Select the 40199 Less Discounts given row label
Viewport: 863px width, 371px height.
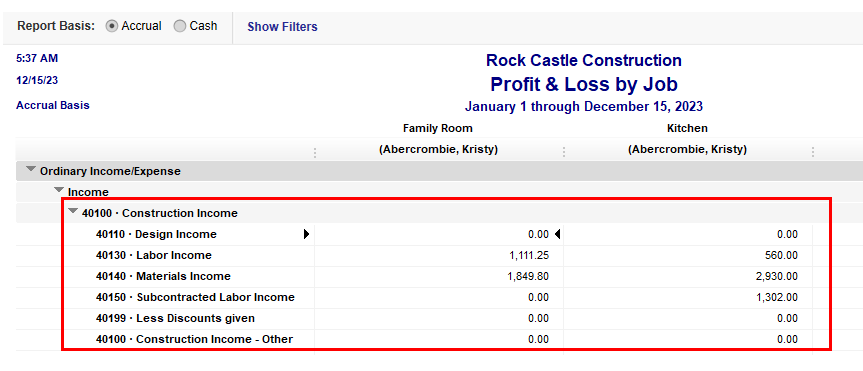tap(175, 318)
